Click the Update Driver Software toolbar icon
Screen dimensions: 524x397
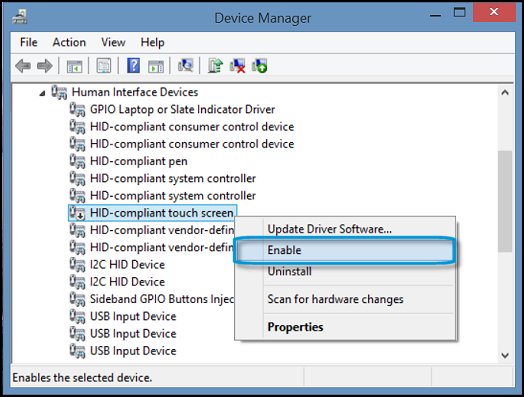[x=216, y=65]
